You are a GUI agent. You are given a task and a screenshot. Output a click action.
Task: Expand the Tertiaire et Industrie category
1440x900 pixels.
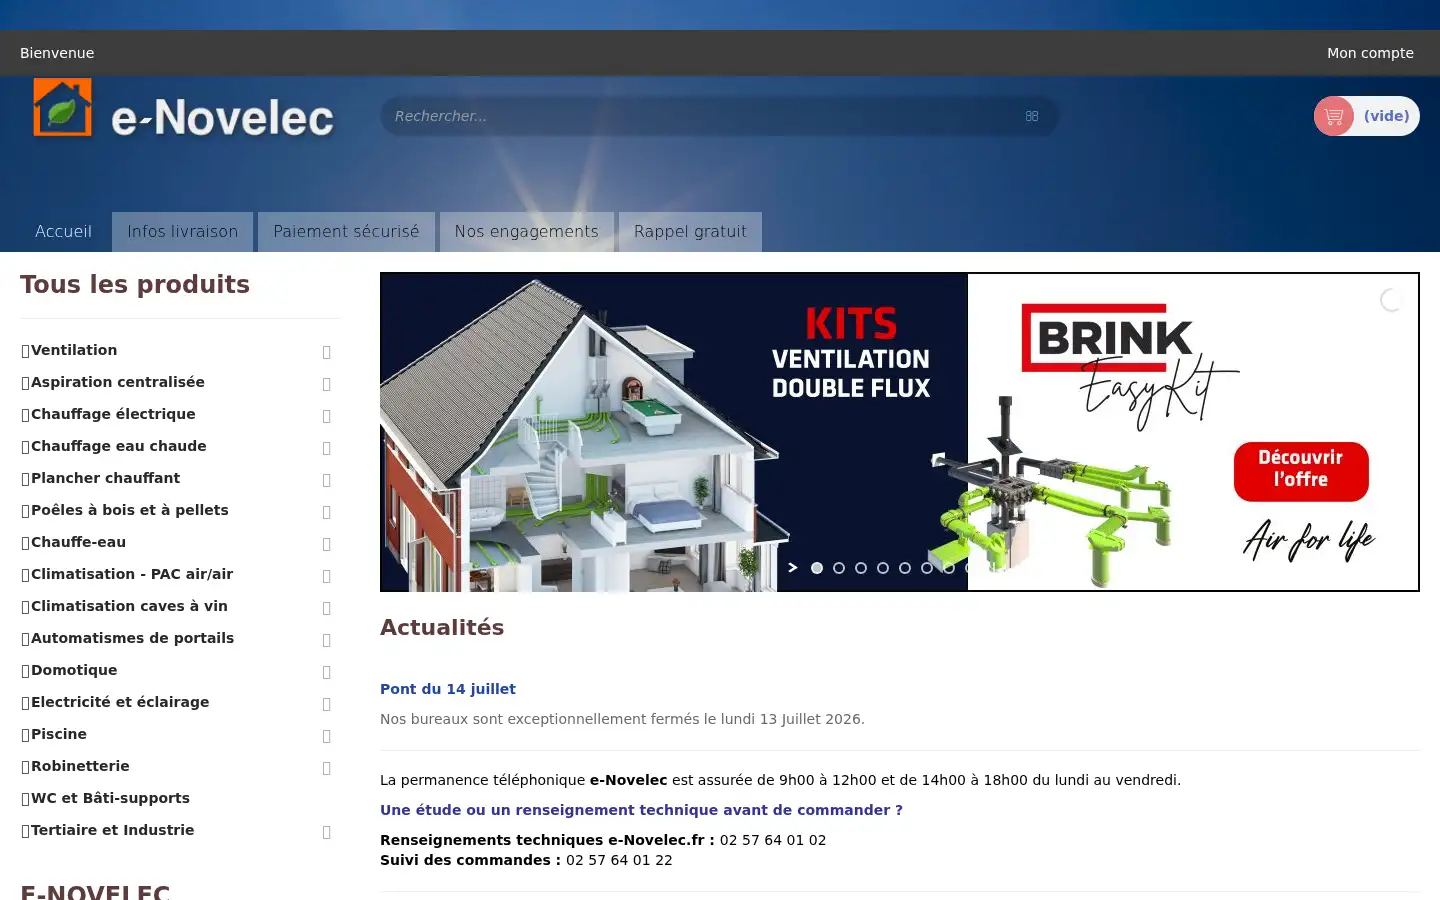tap(327, 832)
